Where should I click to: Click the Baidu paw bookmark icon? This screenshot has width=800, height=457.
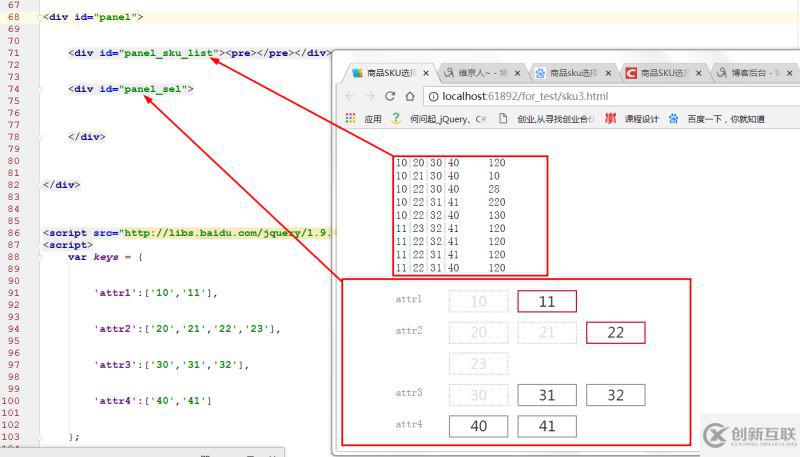pyautogui.click(x=673, y=118)
